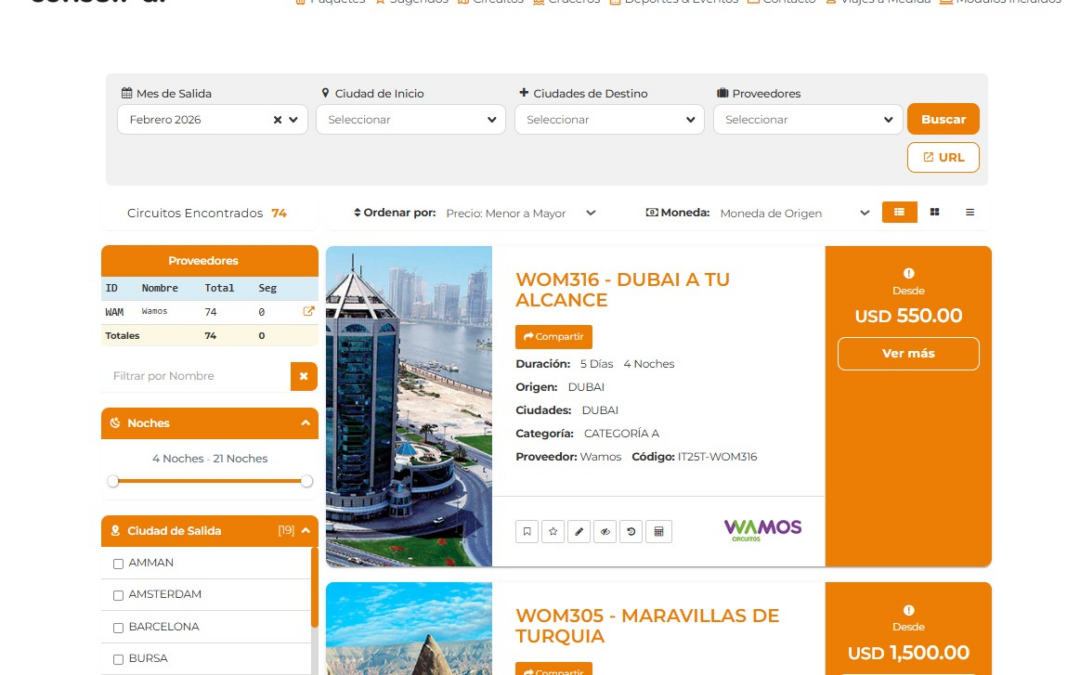Clear the name filter with the X button
Image resolution: width=1080 pixels, height=675 pixels.
304,376
